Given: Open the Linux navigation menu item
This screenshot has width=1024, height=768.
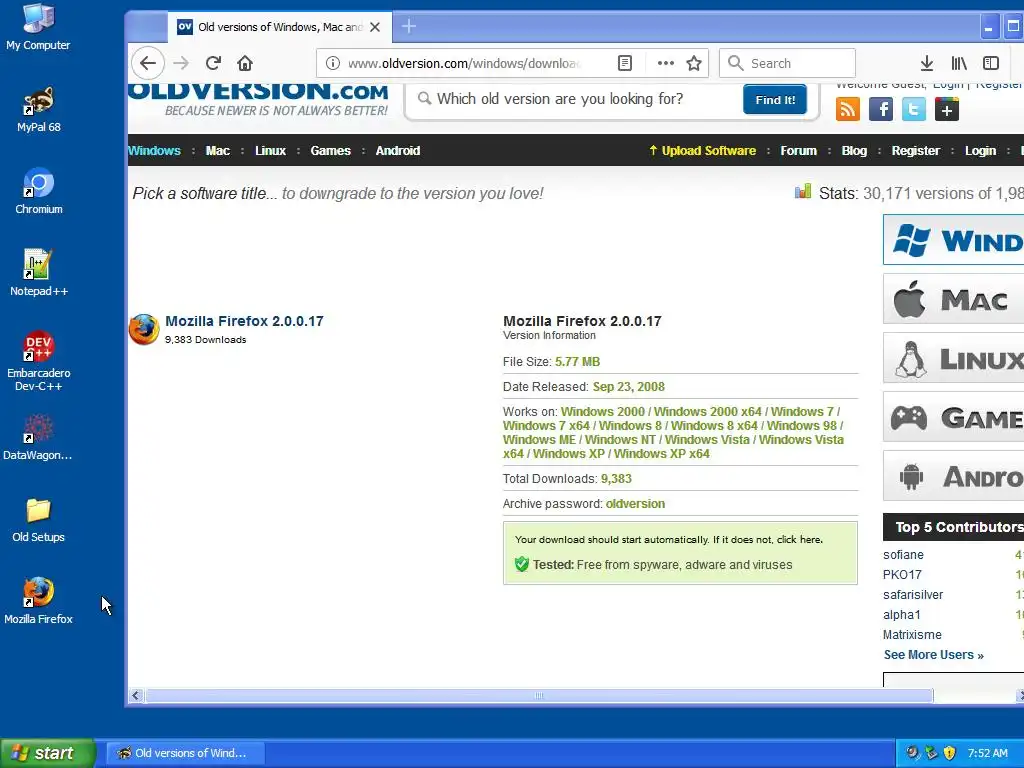Looking at the screenshot, I should pos(270,151).
